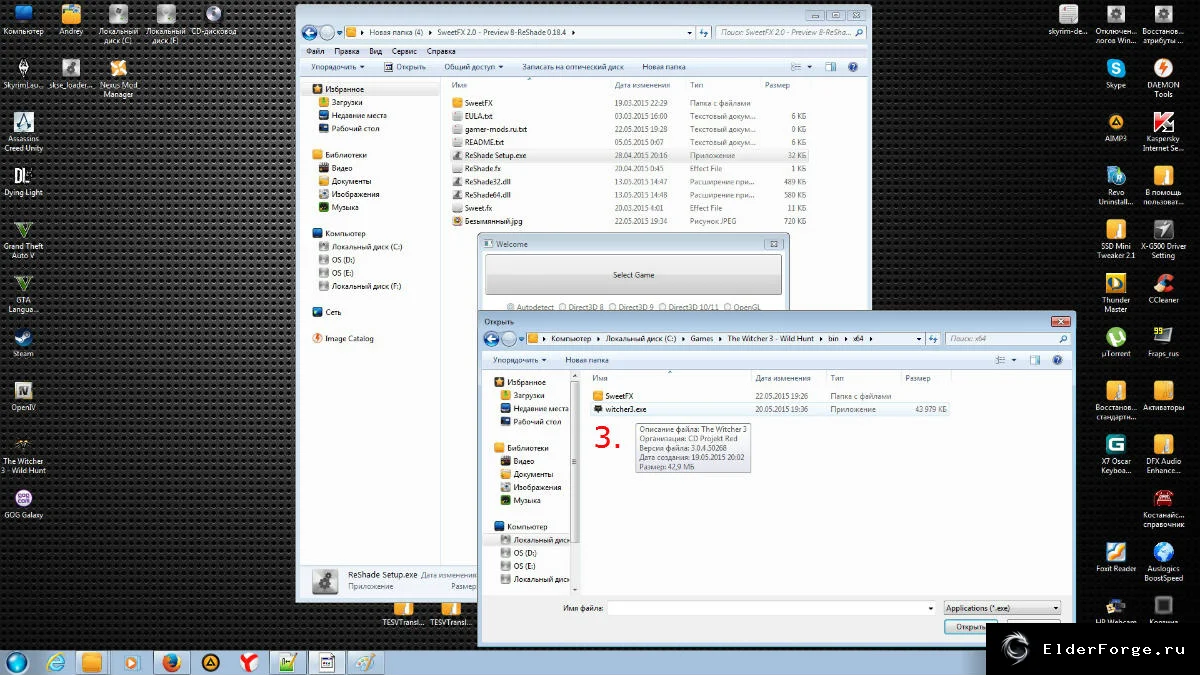Image resolution: width=1200 pixels, height=675 pixels.
Task: Expand Упорядочить menu in SweetFX explorer window
Action: pyautogui.click(x=338, y=67)
